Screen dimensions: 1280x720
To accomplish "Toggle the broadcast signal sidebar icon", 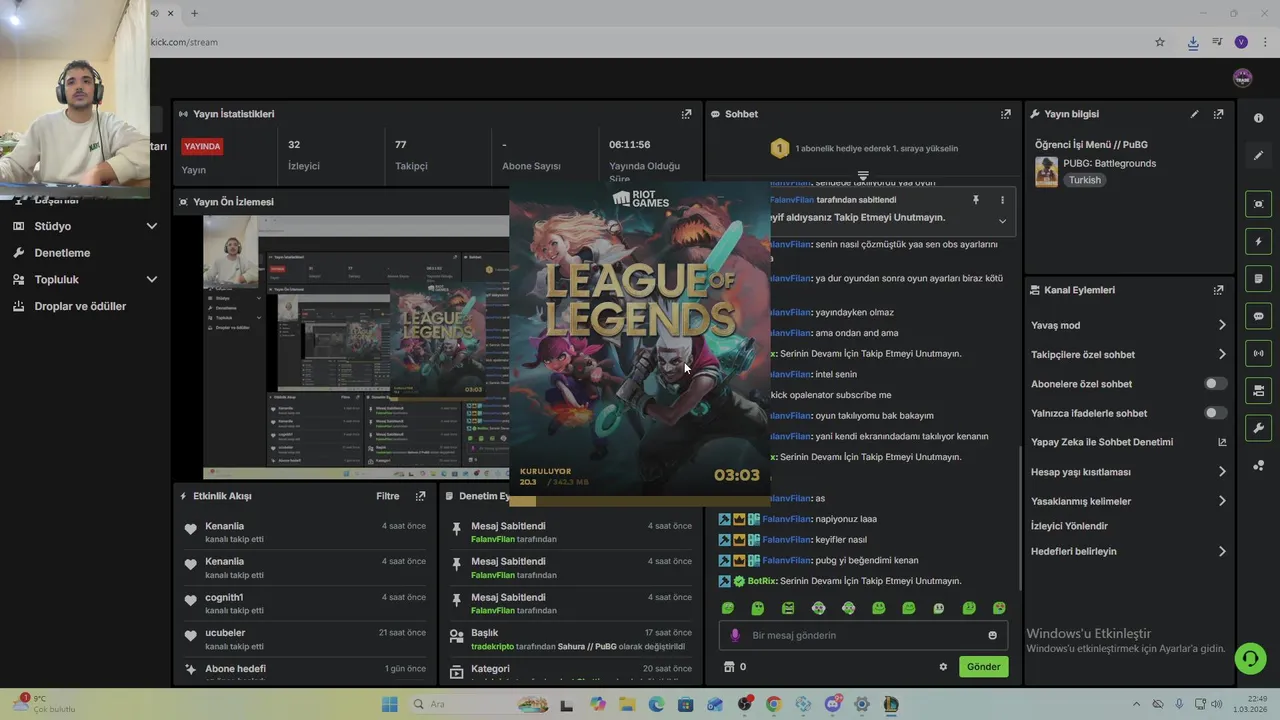I will [x=1258, y=353].
